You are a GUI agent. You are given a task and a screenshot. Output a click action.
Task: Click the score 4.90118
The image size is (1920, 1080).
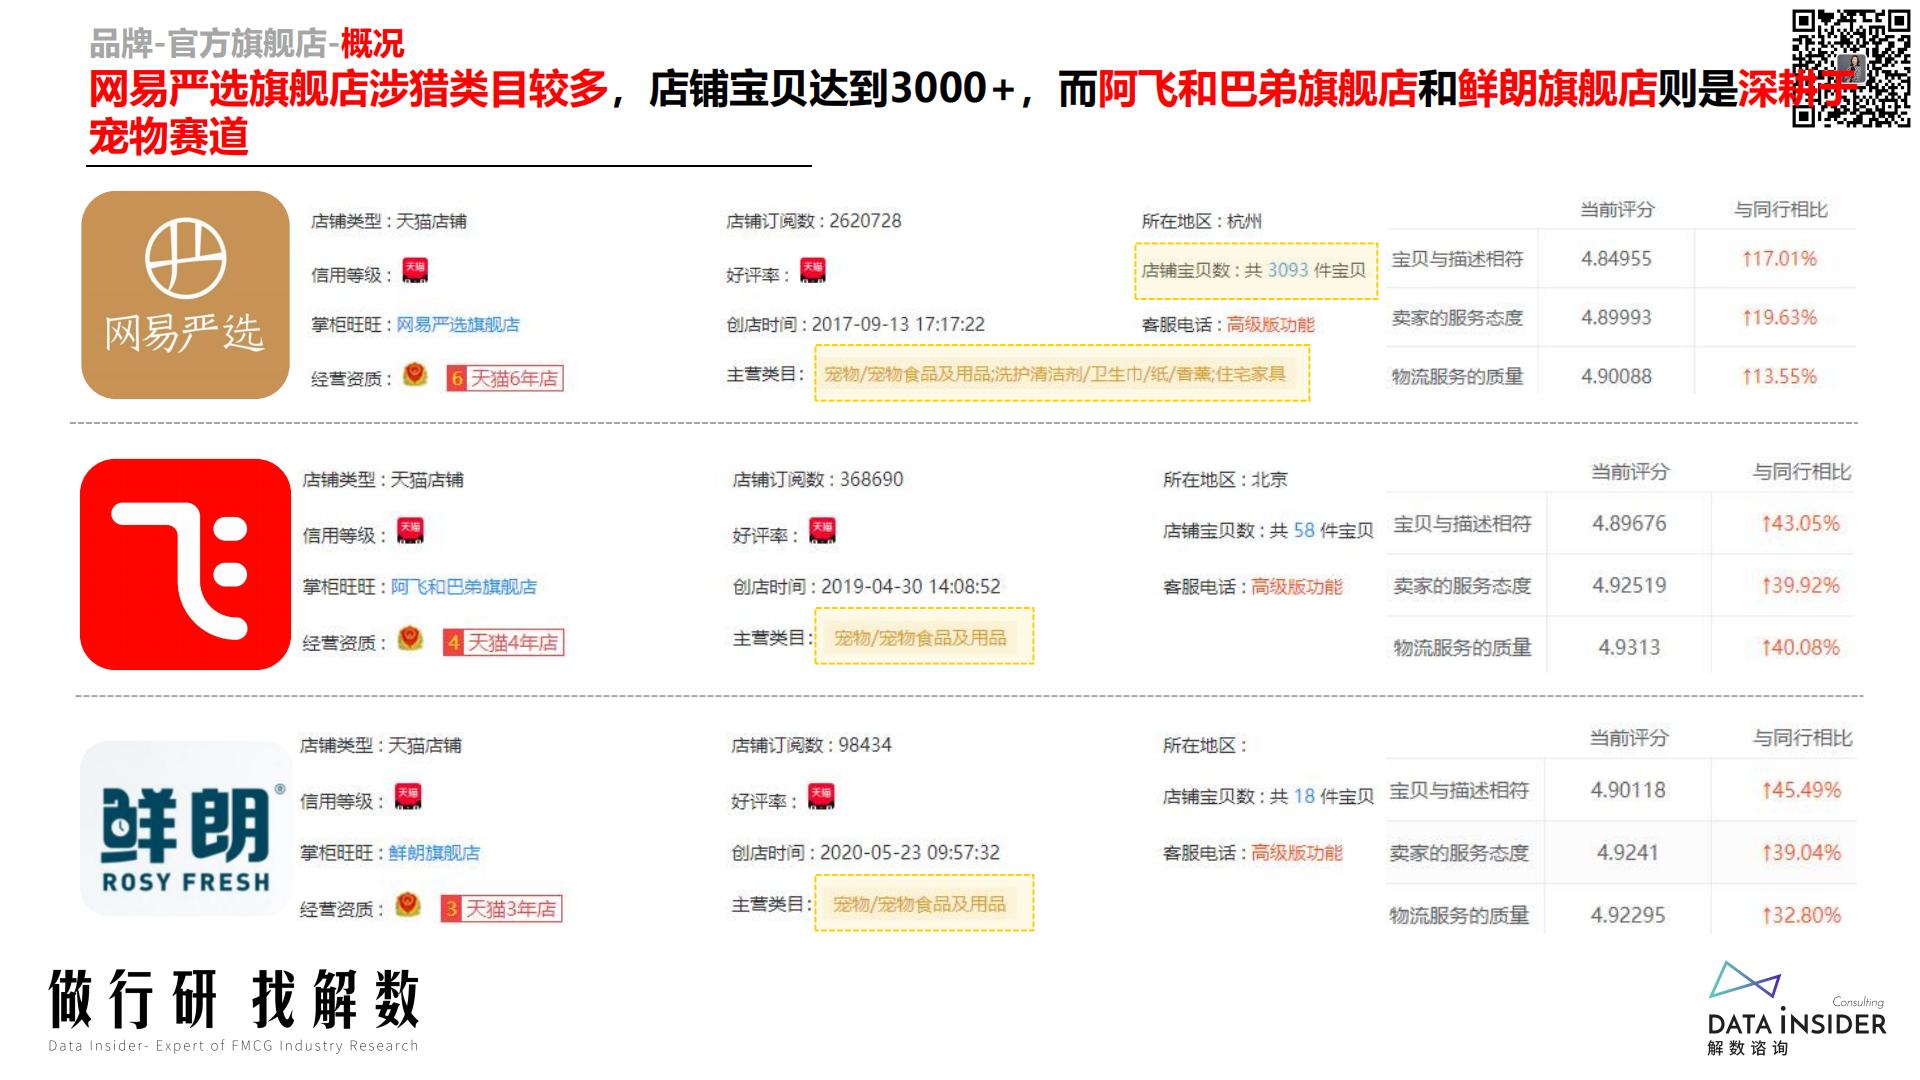[x=1628, y=790]
